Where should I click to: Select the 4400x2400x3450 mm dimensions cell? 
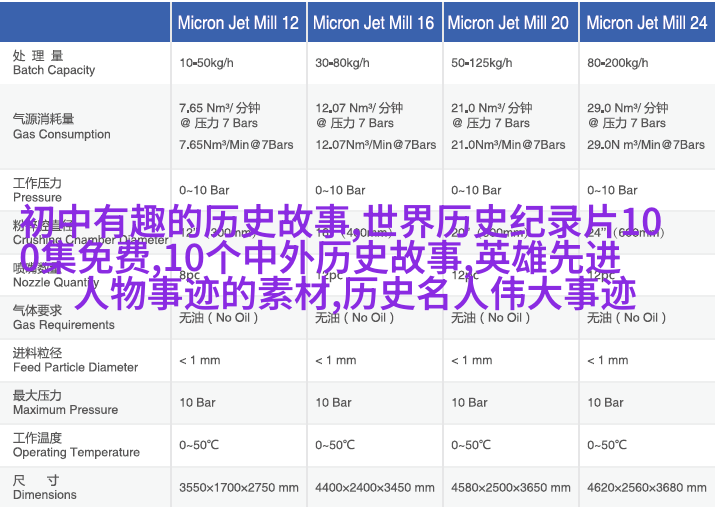point(374,487)
